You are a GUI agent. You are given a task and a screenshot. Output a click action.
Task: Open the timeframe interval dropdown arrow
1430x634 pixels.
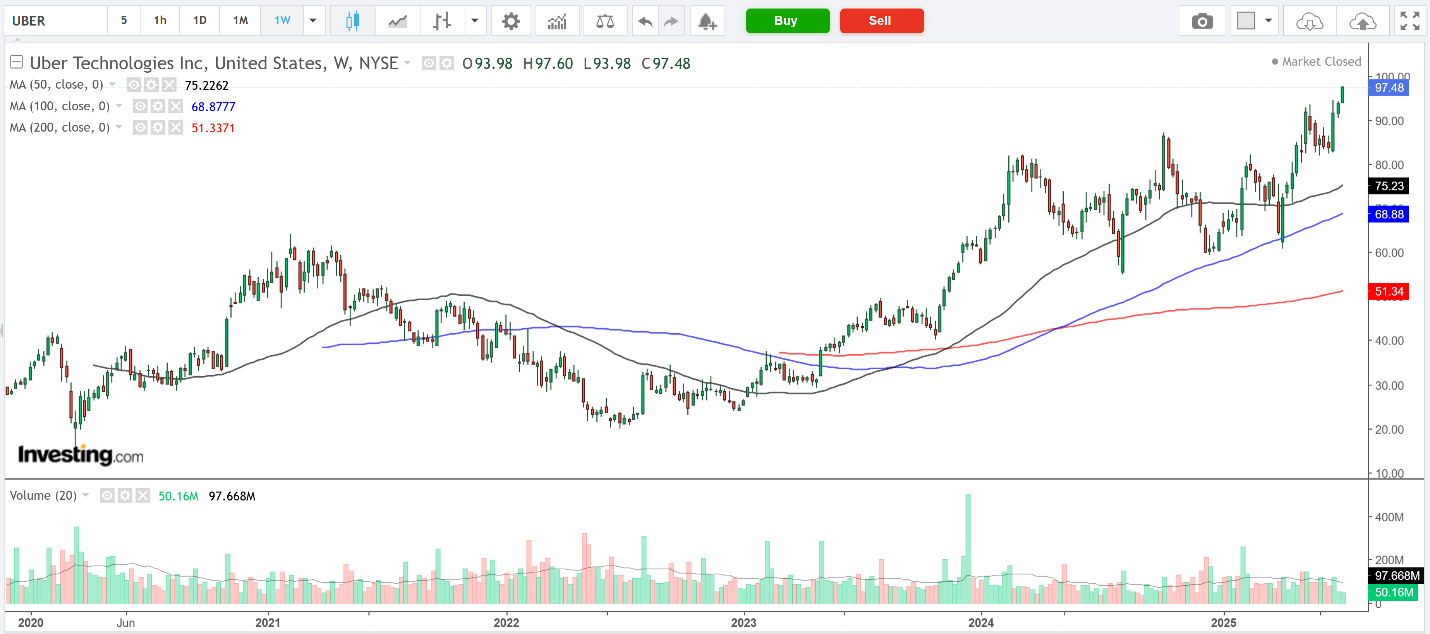click(x=314, y=20)
